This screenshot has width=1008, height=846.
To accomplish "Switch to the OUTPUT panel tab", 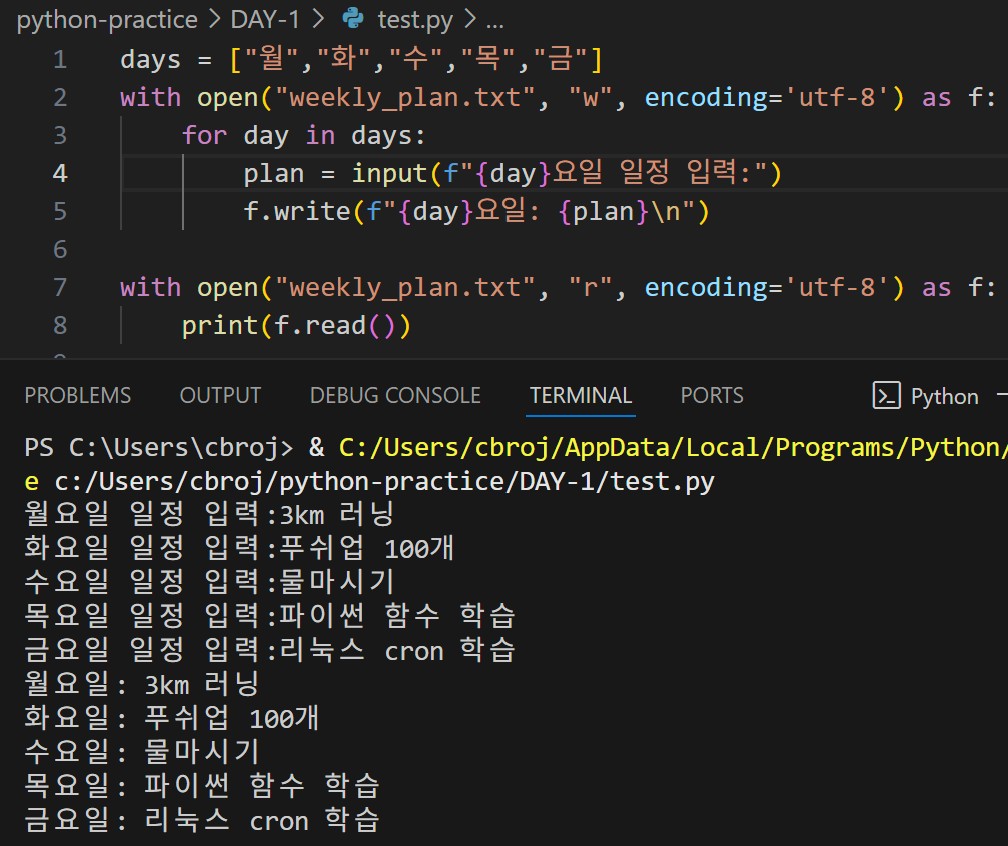I will click(220, 395).
